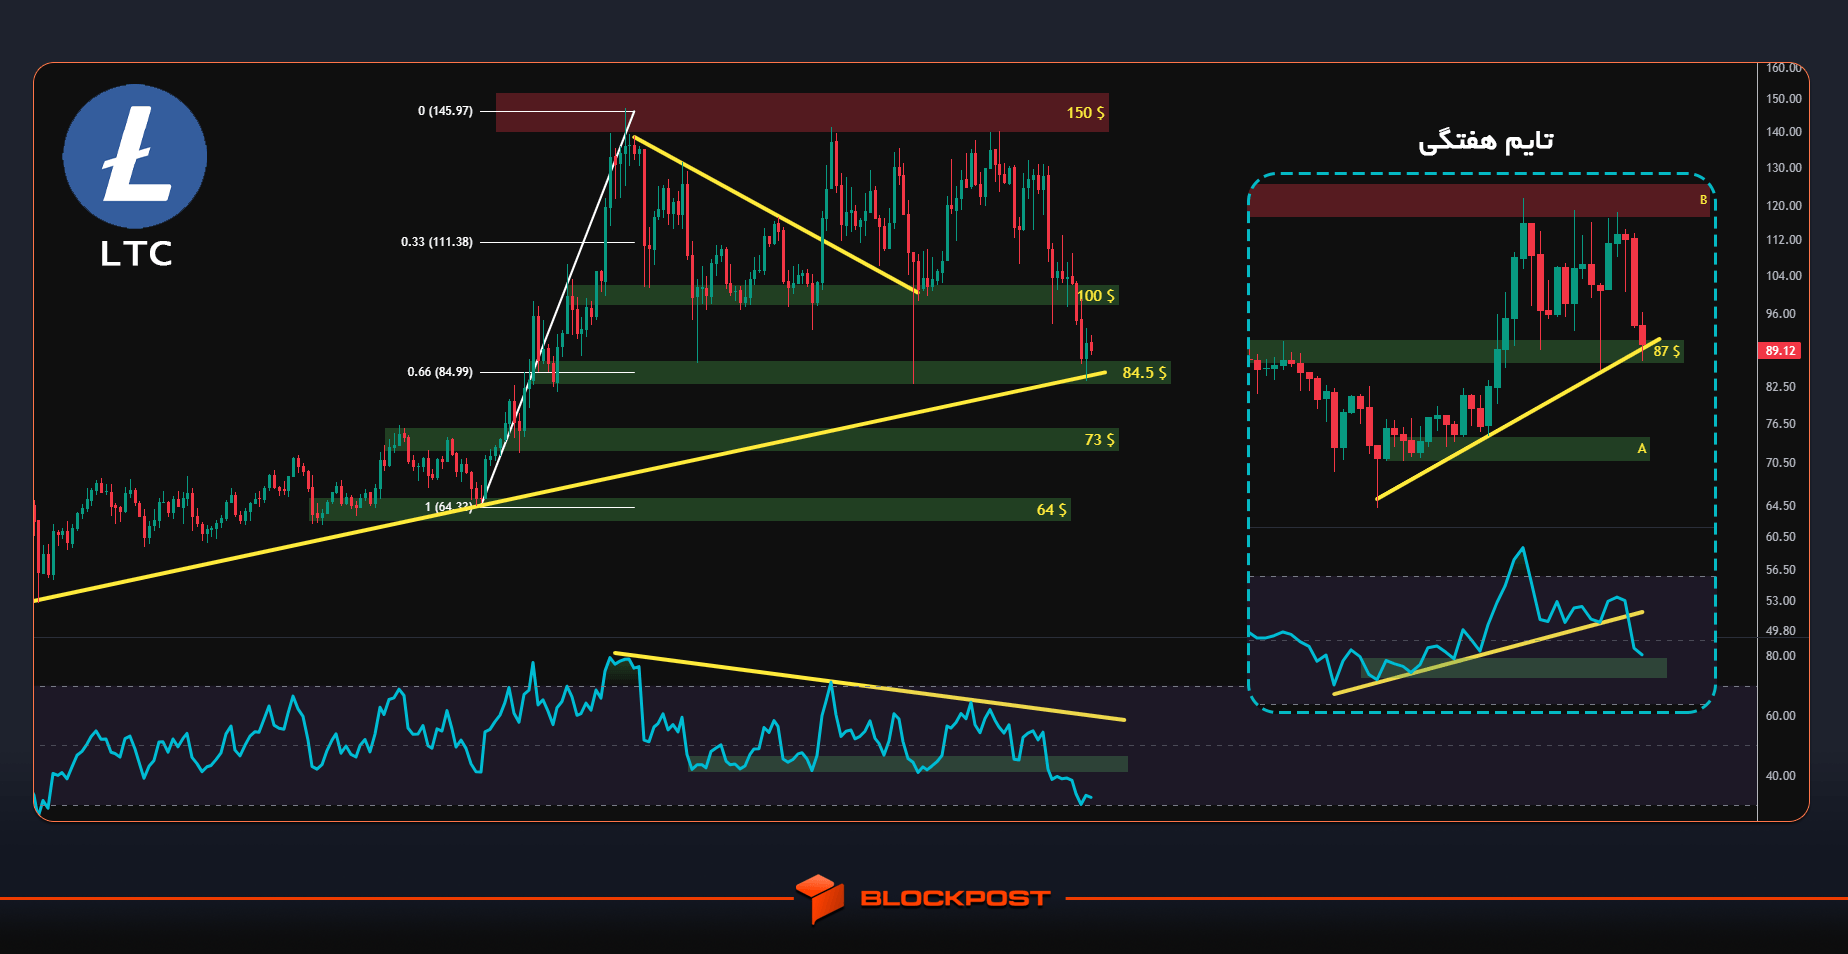Select the 73 $ level label
This screenshot has width=1848, height=954.
click(x=1099, y=440)
